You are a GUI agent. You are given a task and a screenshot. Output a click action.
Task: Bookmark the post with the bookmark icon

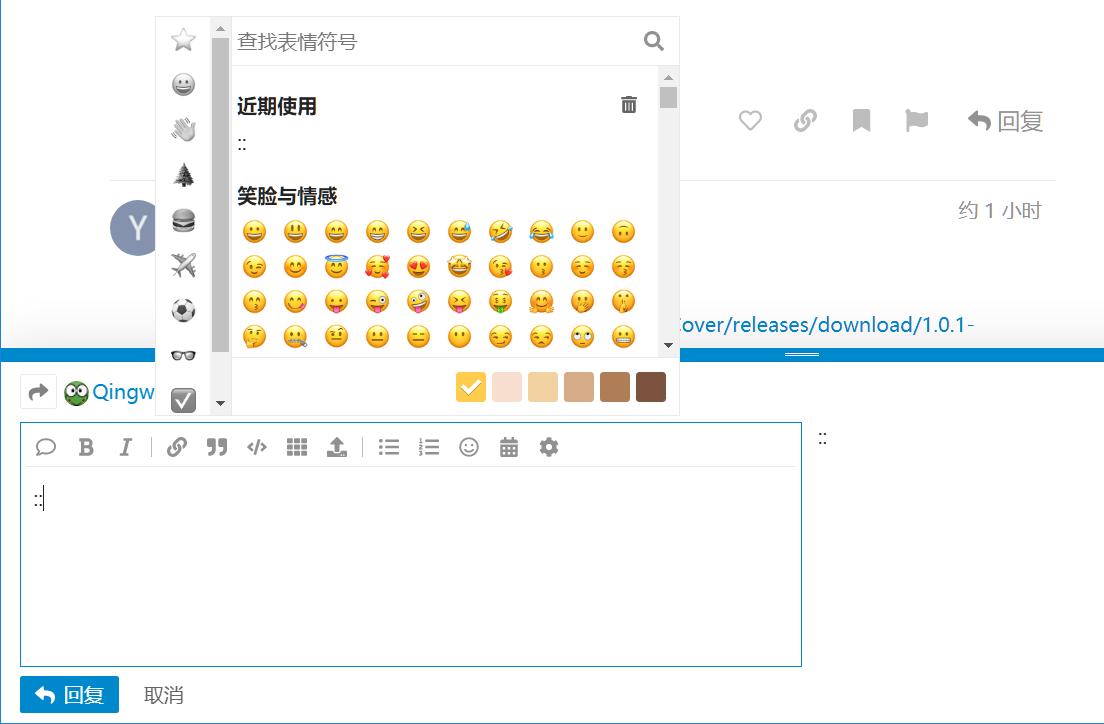(x=861, y=121)
